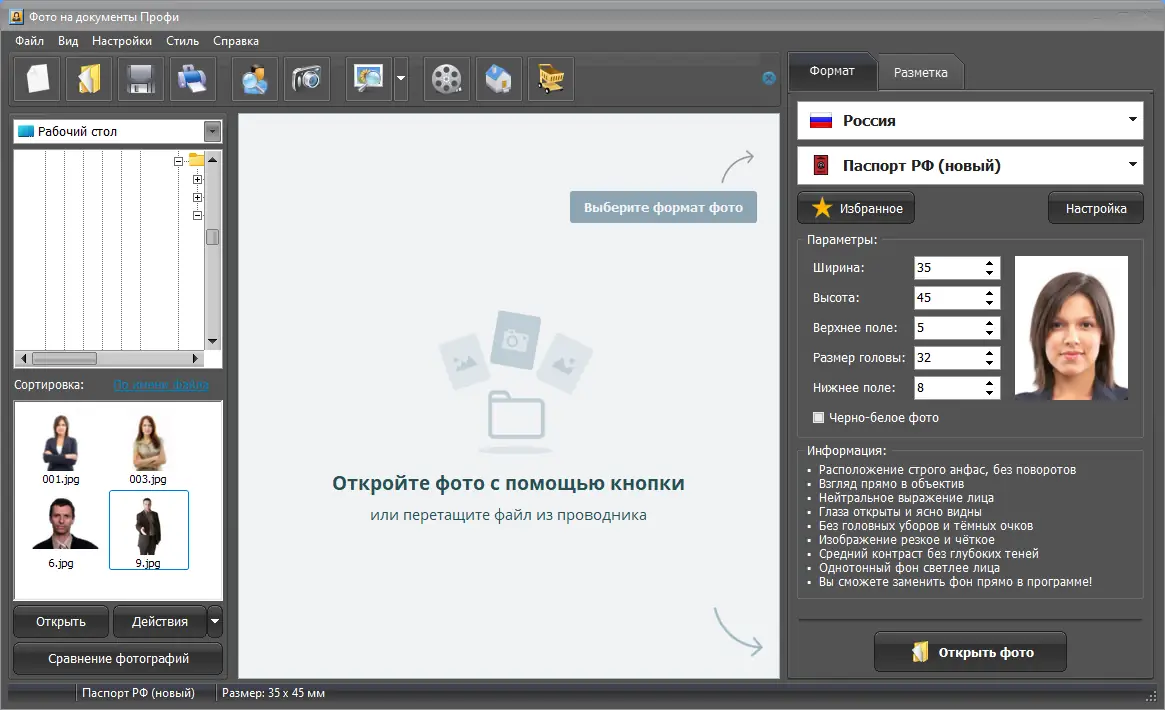Open printing using printer toolbar icon

tap(192, 79)
